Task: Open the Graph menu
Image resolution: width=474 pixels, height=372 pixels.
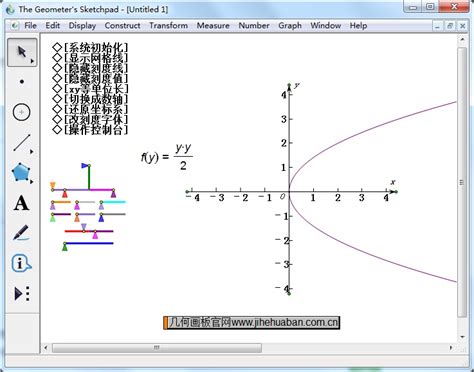Action: click(290, 26)
